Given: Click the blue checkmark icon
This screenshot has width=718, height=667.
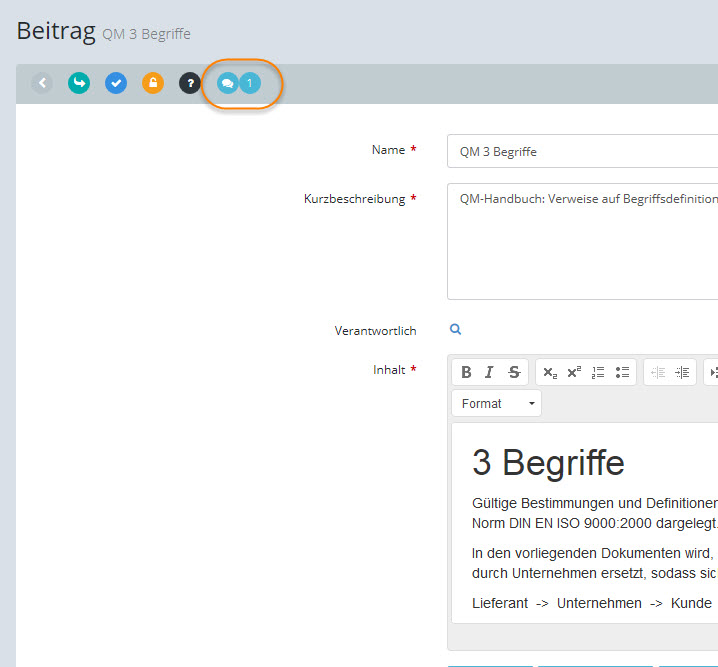Looking at the screenshot, I should (x=116, y=83).
